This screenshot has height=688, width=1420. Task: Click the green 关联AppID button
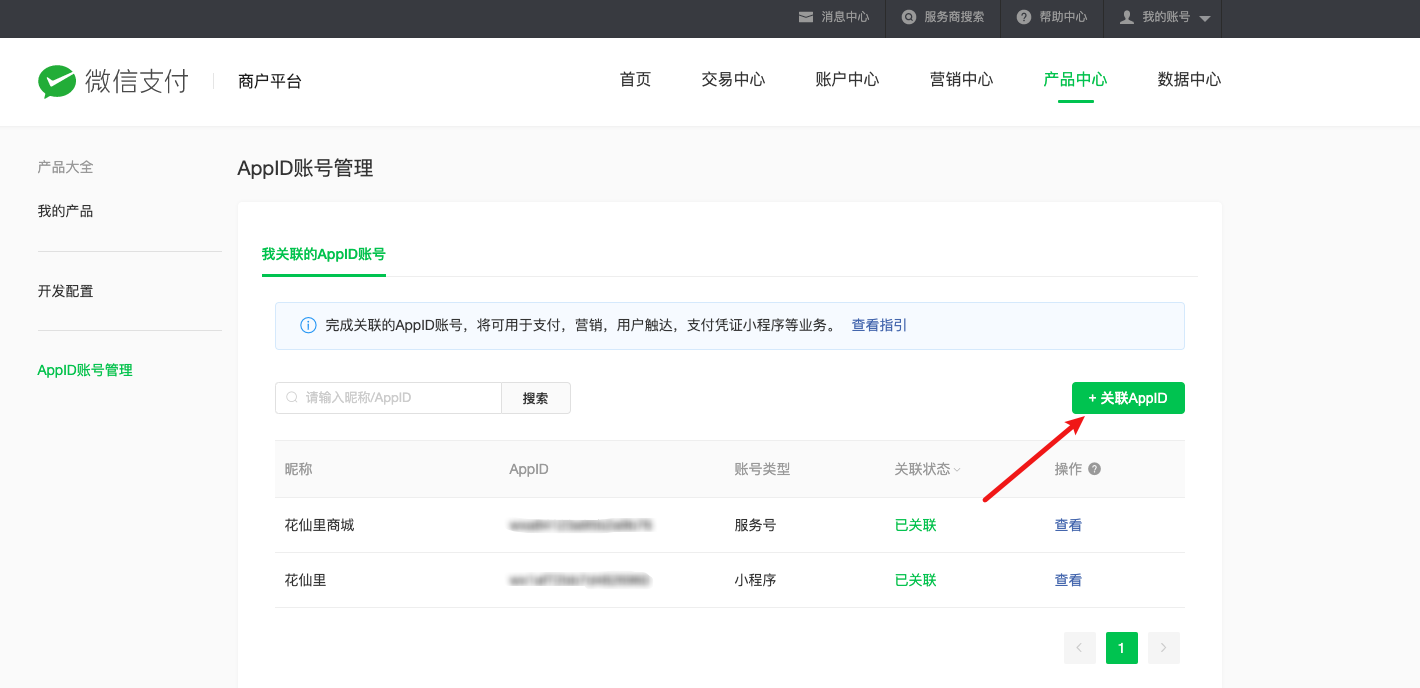click(1128, 398)
